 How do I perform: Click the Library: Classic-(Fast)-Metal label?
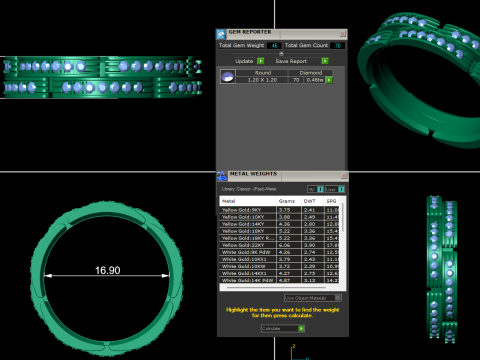(x=249, y=189)
